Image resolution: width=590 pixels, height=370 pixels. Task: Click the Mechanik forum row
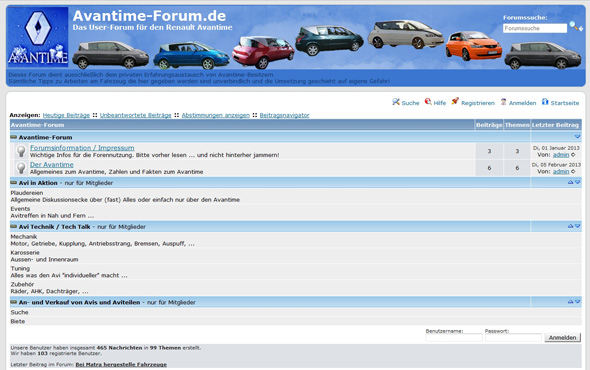click(x=295, y=240)
